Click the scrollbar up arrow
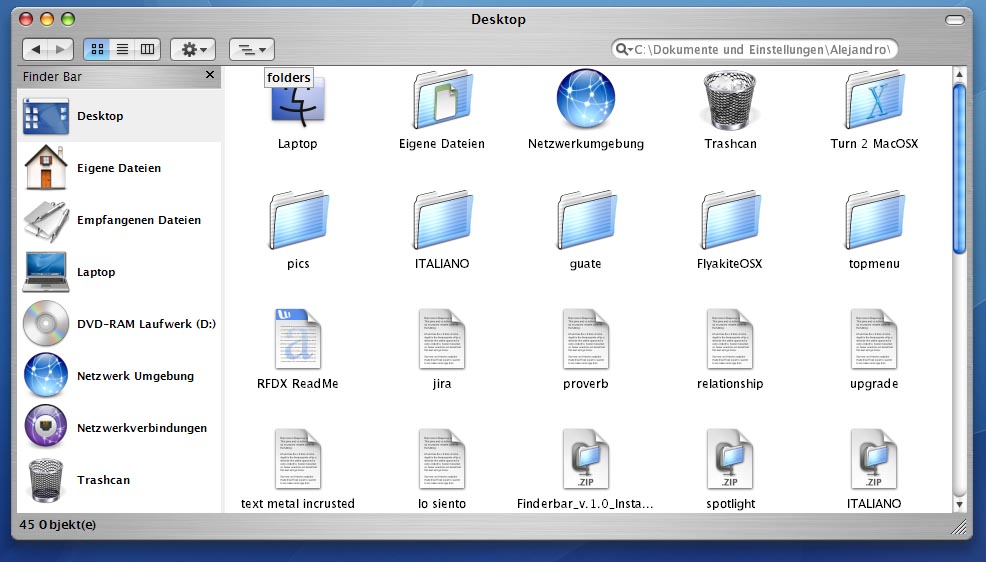Viewport: 986px width, 562px height. [x=959, y=75]
